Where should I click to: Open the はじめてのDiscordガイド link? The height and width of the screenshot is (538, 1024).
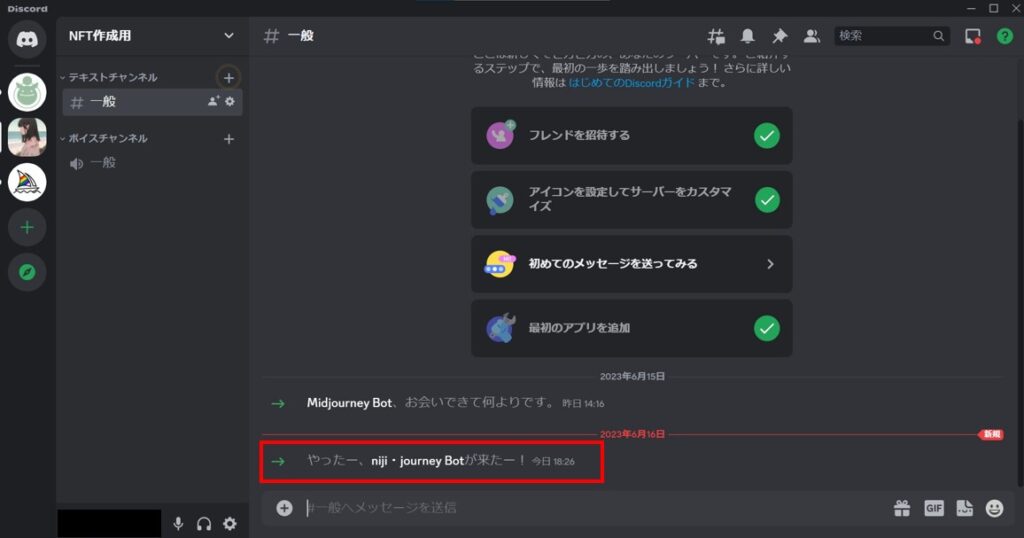(x=632, y=83)
